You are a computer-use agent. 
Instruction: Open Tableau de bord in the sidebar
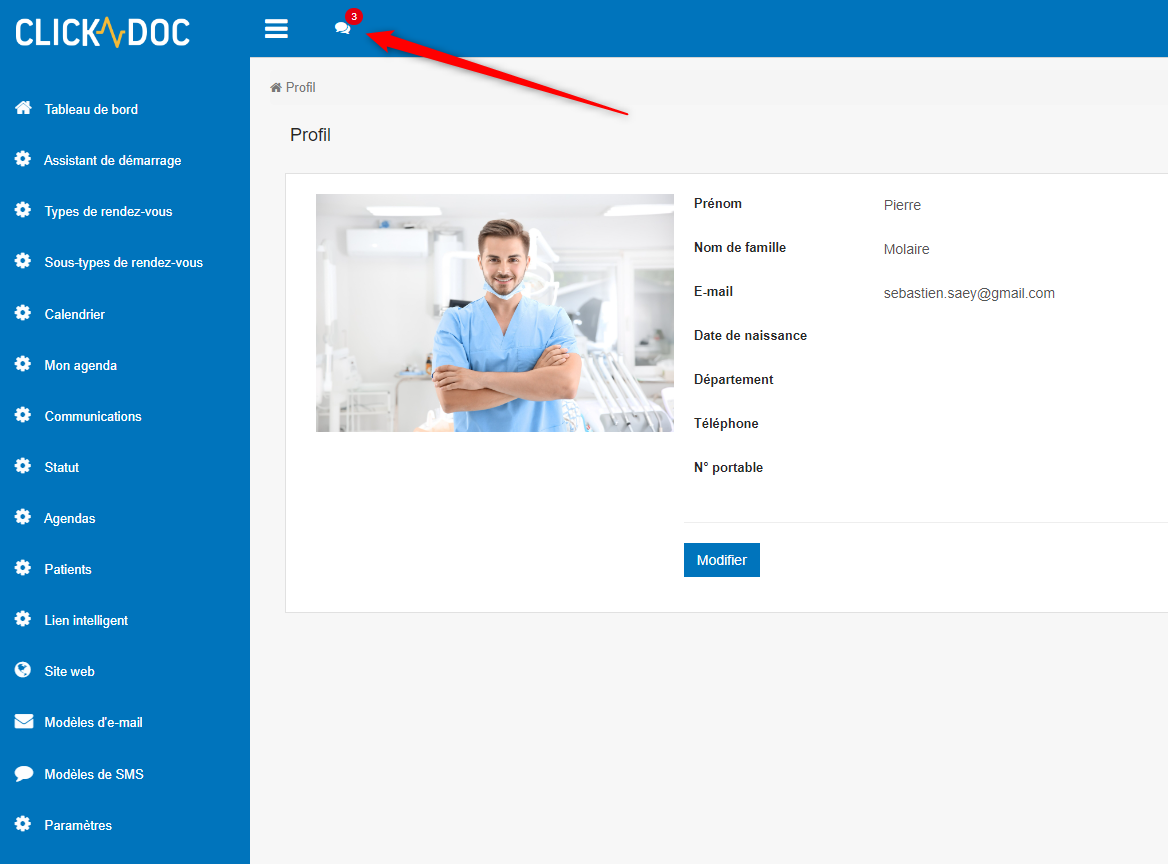point(91,109)
